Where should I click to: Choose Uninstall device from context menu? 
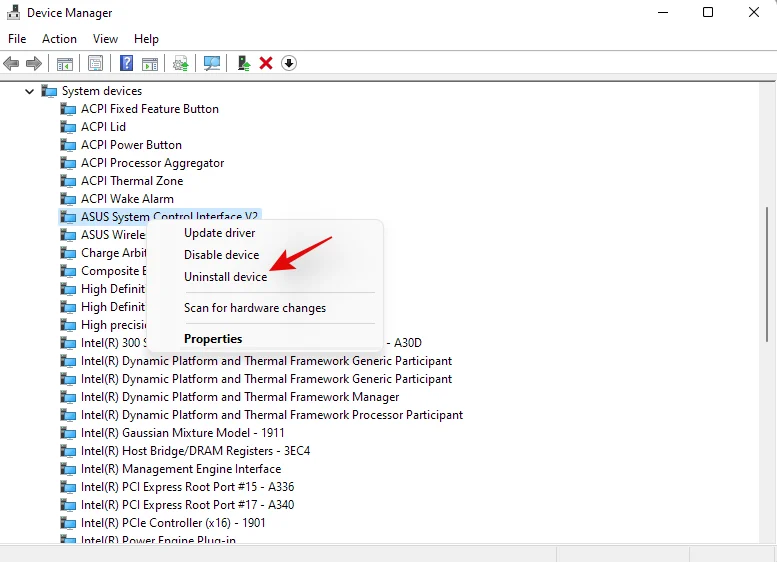(225, 277)
